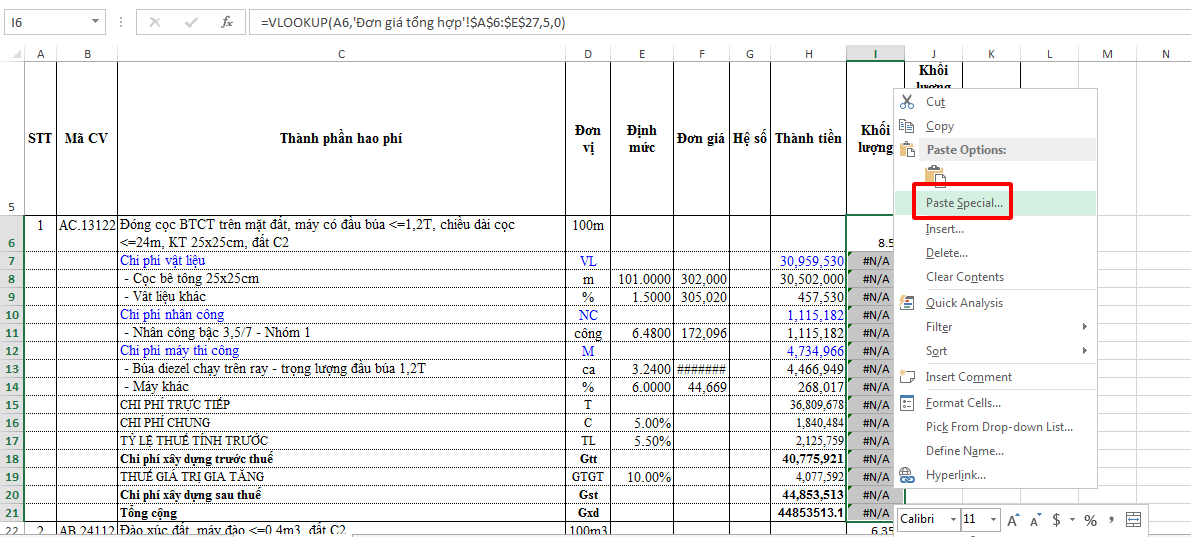The image size is (1191, 537).
Task: Click cell 'THUẾ GIÁ TRỊ GIA TĂNG'
Action: pyautogui.click(x=341, y=476)
